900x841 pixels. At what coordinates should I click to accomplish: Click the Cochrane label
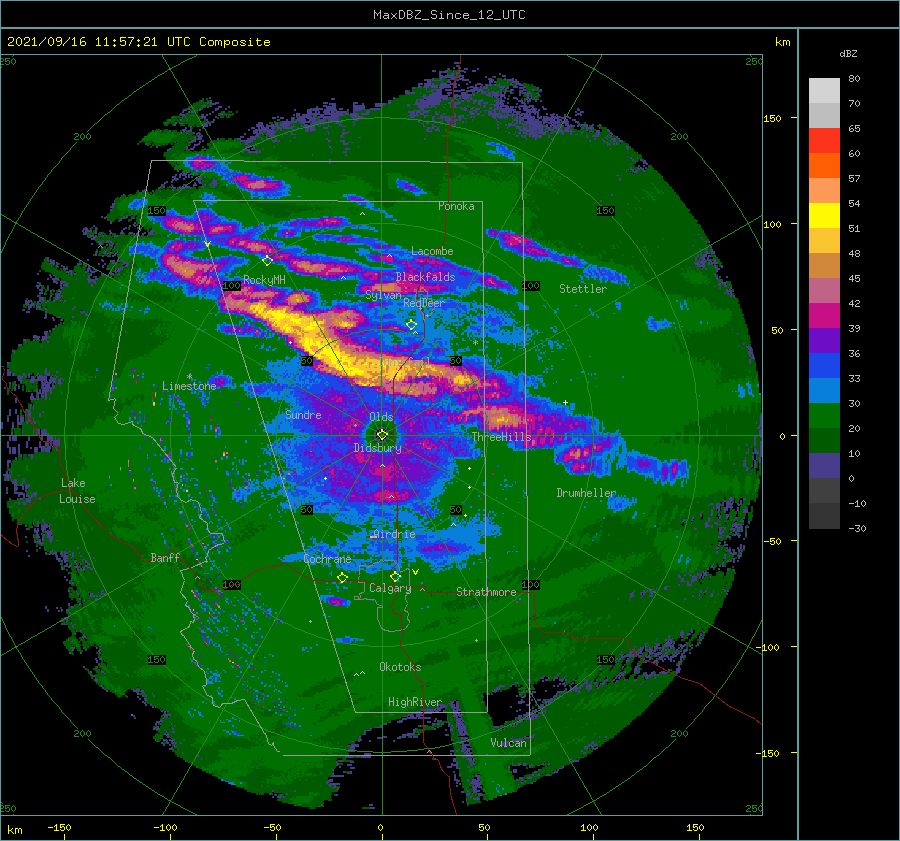tap(327, 559)
